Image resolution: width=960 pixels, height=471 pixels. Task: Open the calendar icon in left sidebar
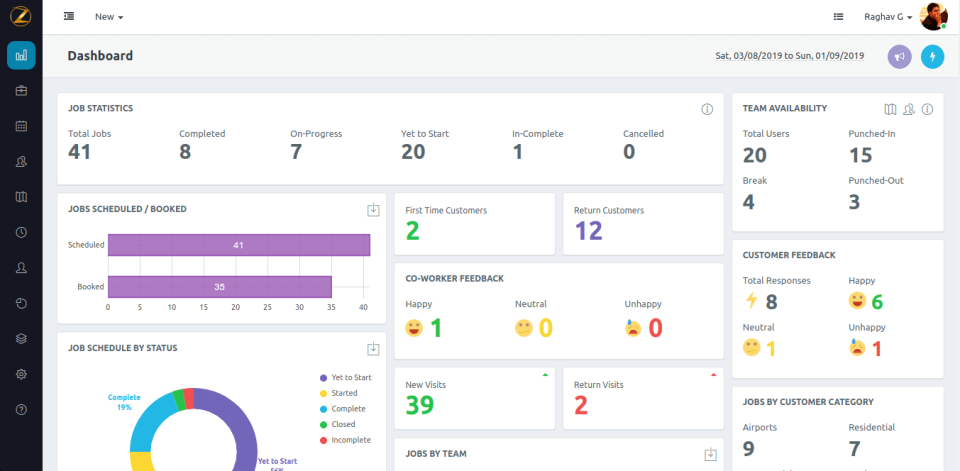(x=21, y=126)
